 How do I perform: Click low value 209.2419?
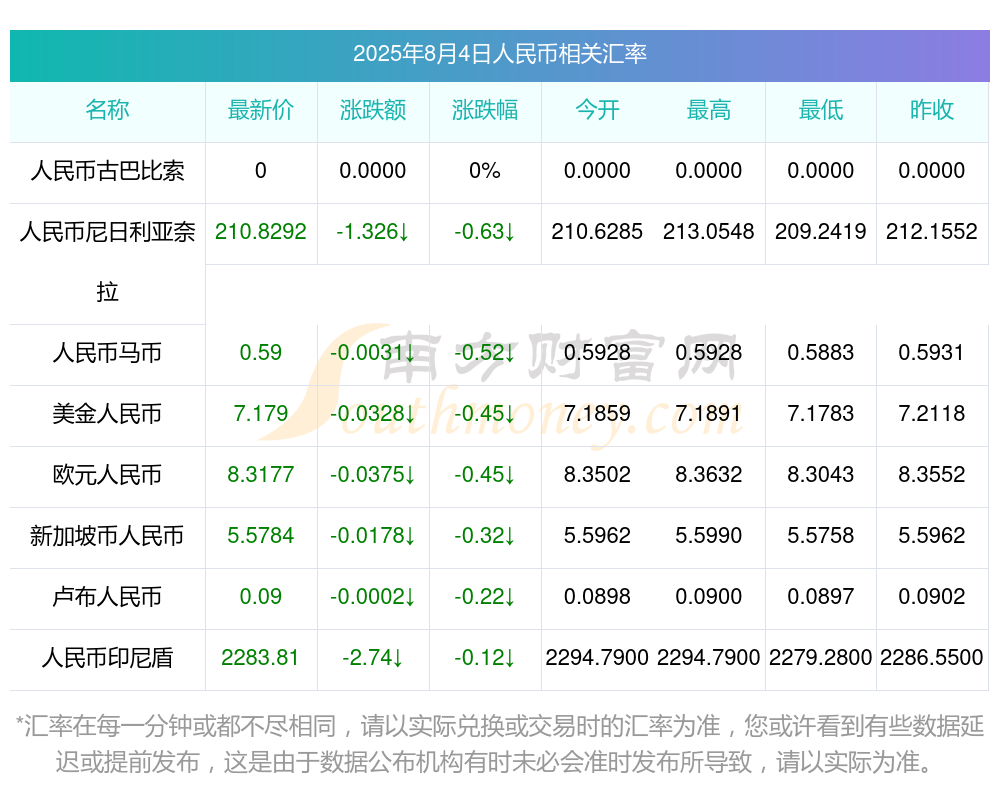click(821, 232)
